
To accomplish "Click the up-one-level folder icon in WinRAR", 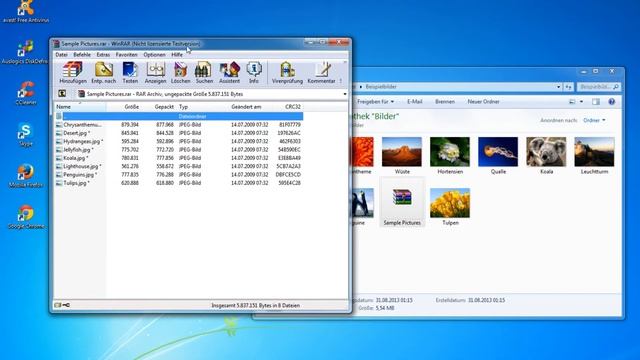I will pyautogui.click(x=62, y=94).
